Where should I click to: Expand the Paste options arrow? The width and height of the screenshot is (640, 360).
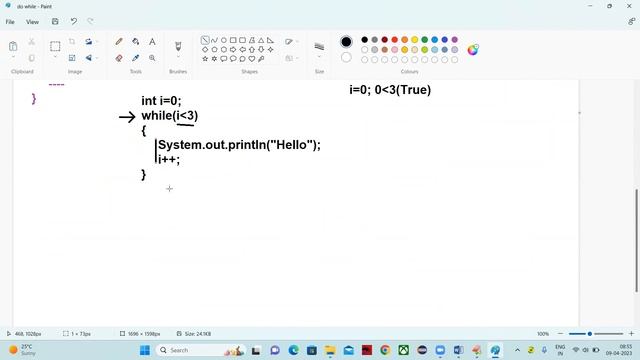point(13,57)
